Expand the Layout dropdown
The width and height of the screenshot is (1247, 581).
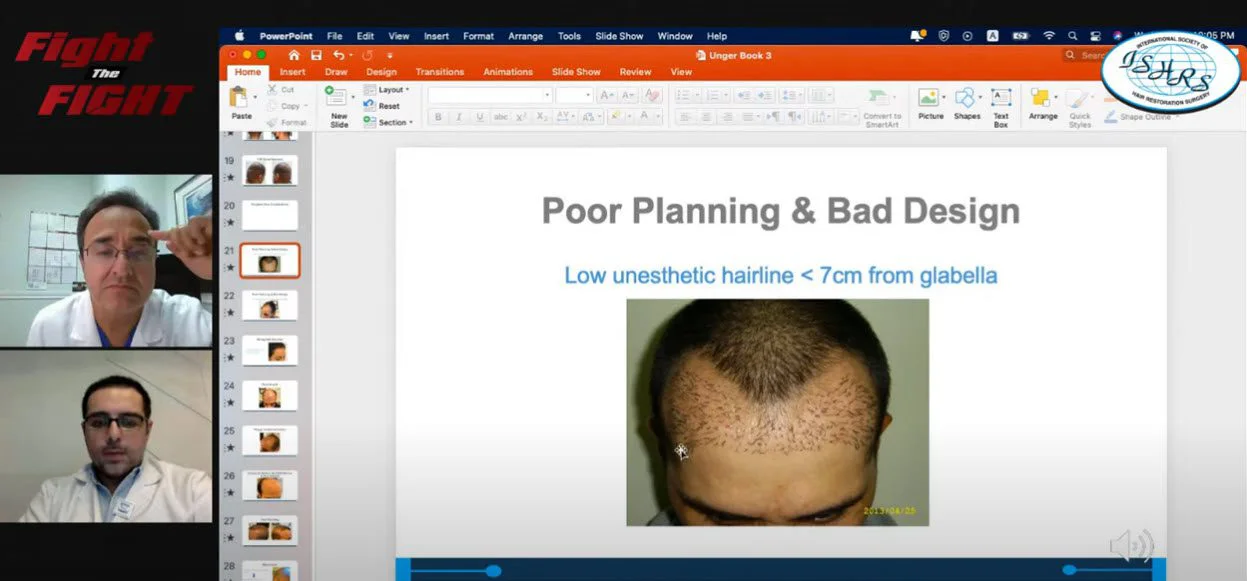(387, 89)
